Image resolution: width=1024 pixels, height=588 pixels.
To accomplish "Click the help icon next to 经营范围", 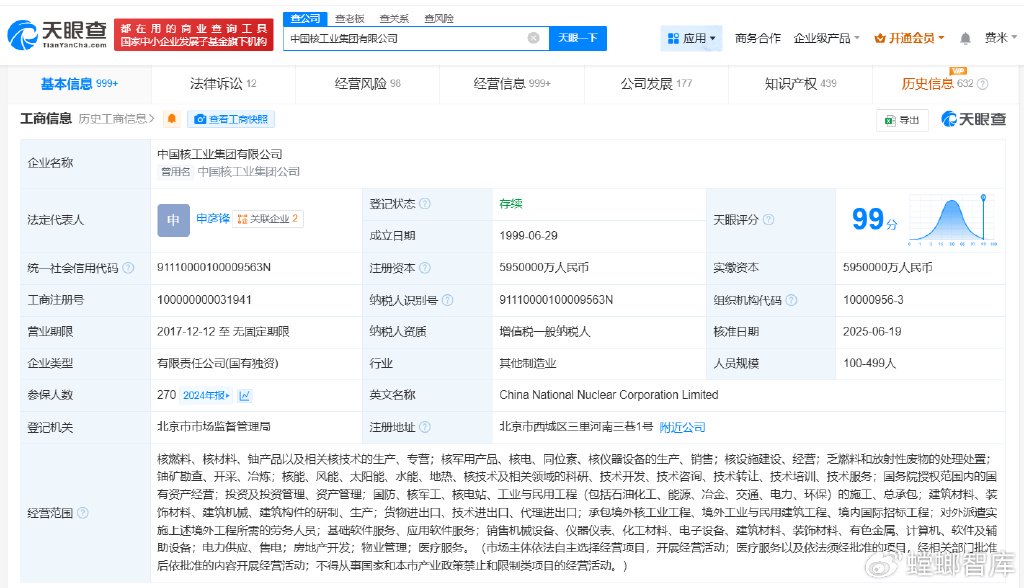I will click(83, 513).
